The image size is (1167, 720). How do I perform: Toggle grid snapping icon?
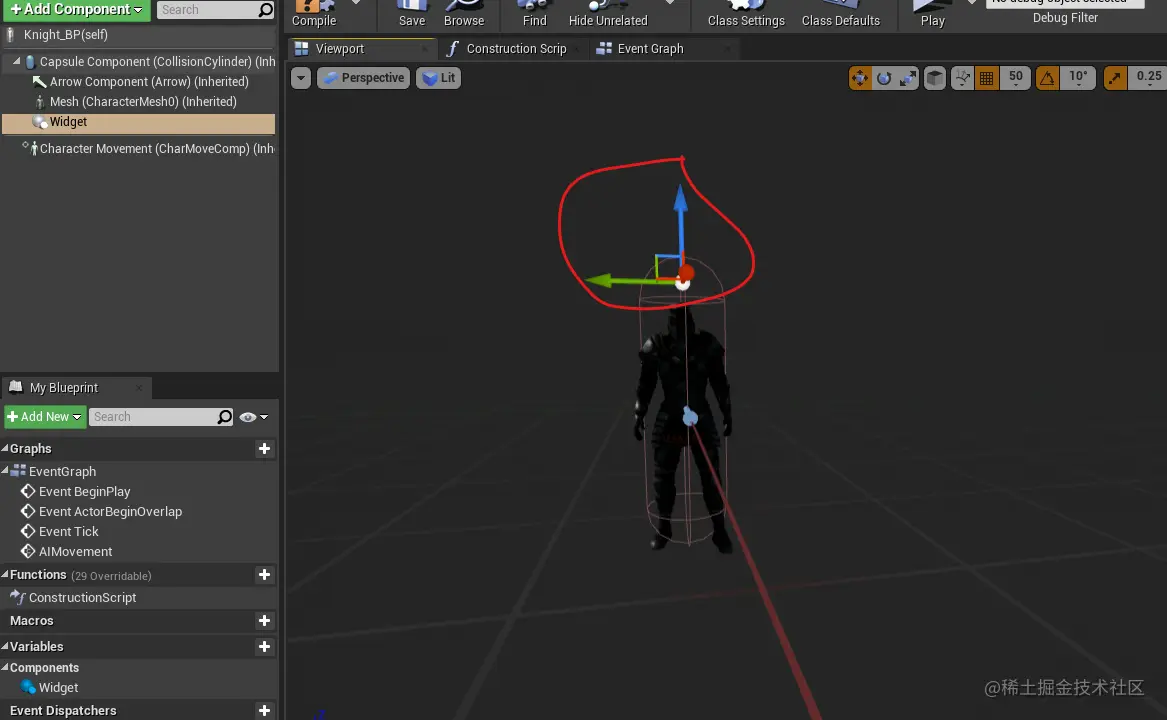(986, 78)
